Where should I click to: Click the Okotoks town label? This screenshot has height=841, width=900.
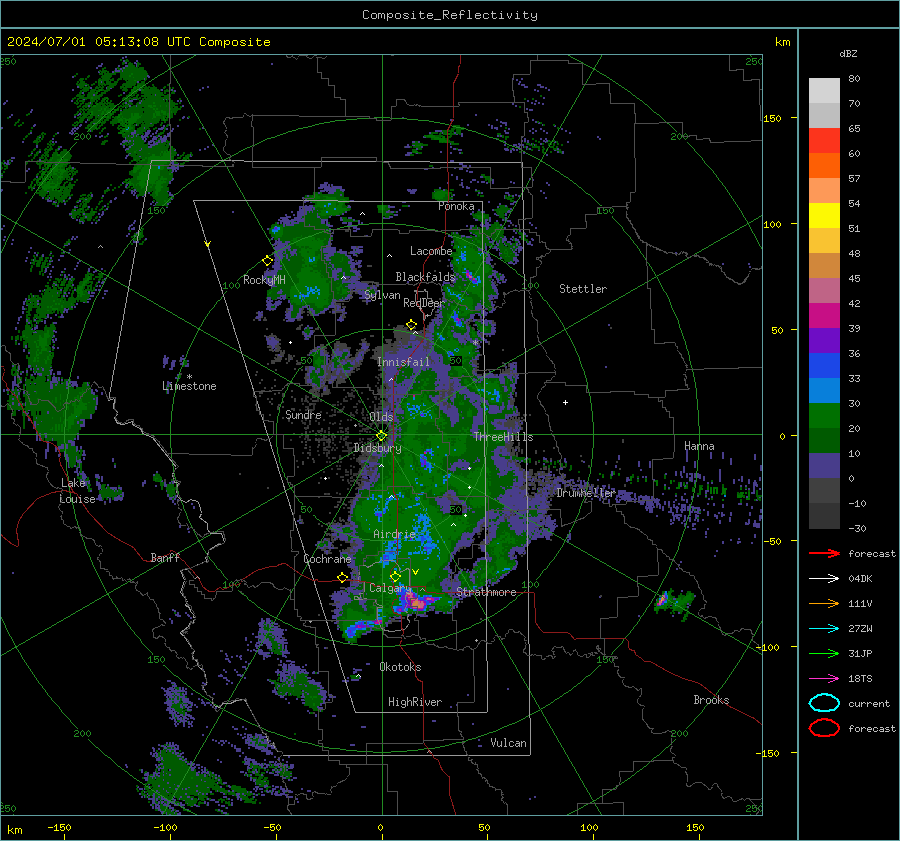pyautogui.click(x=401, y=667)
